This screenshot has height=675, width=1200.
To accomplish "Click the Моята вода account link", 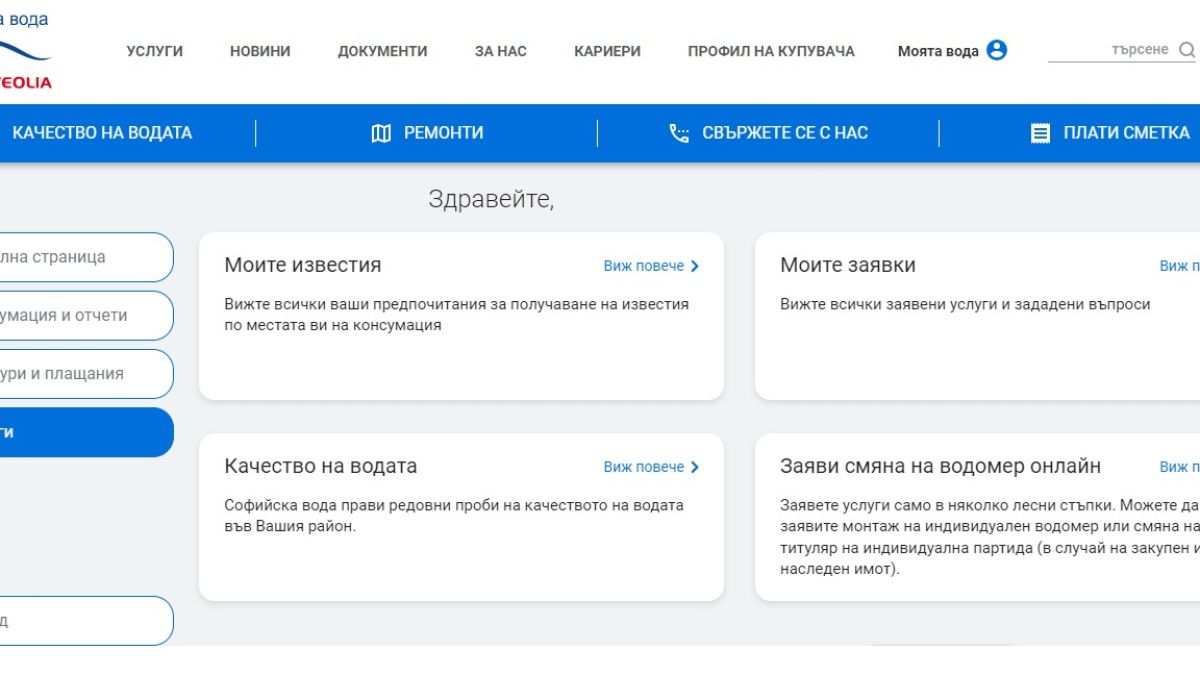I will point(938,51).
